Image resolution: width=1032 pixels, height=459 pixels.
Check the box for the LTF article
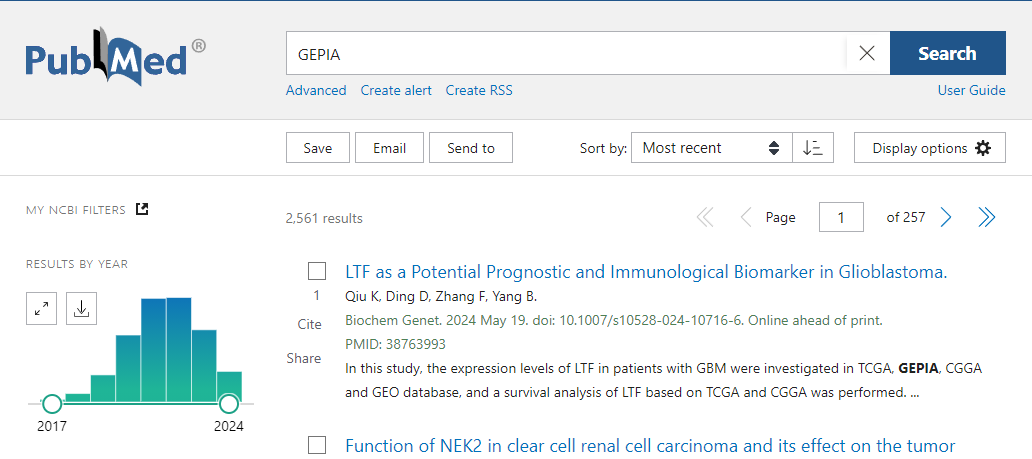[x=317, y=271]
